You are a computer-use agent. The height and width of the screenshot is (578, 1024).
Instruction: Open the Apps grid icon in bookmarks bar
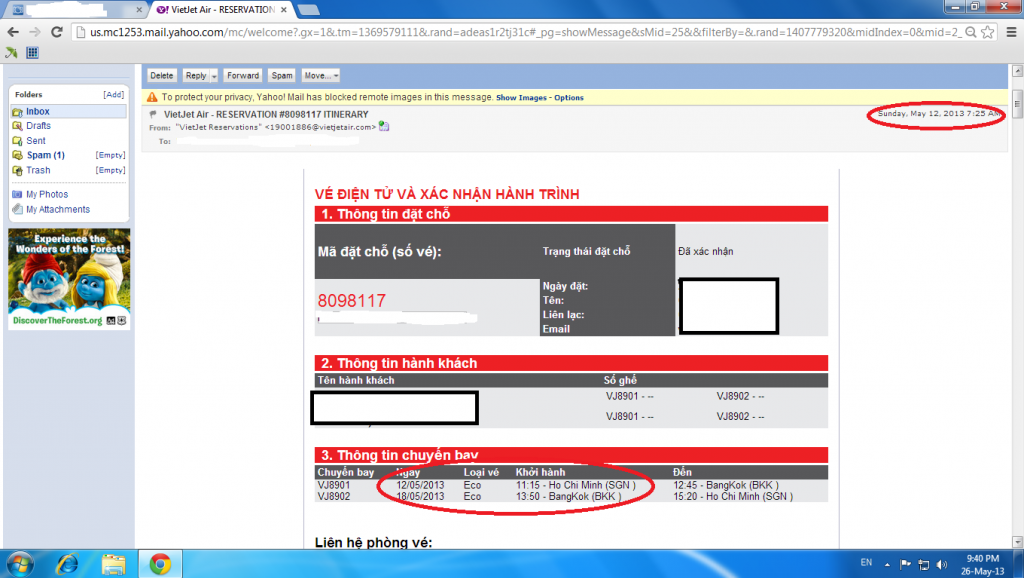point(32,53)
